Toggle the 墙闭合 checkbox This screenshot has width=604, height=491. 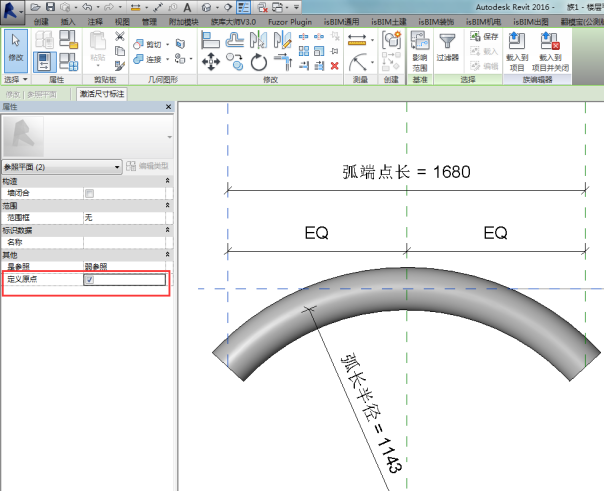click(x=90, y=193)
